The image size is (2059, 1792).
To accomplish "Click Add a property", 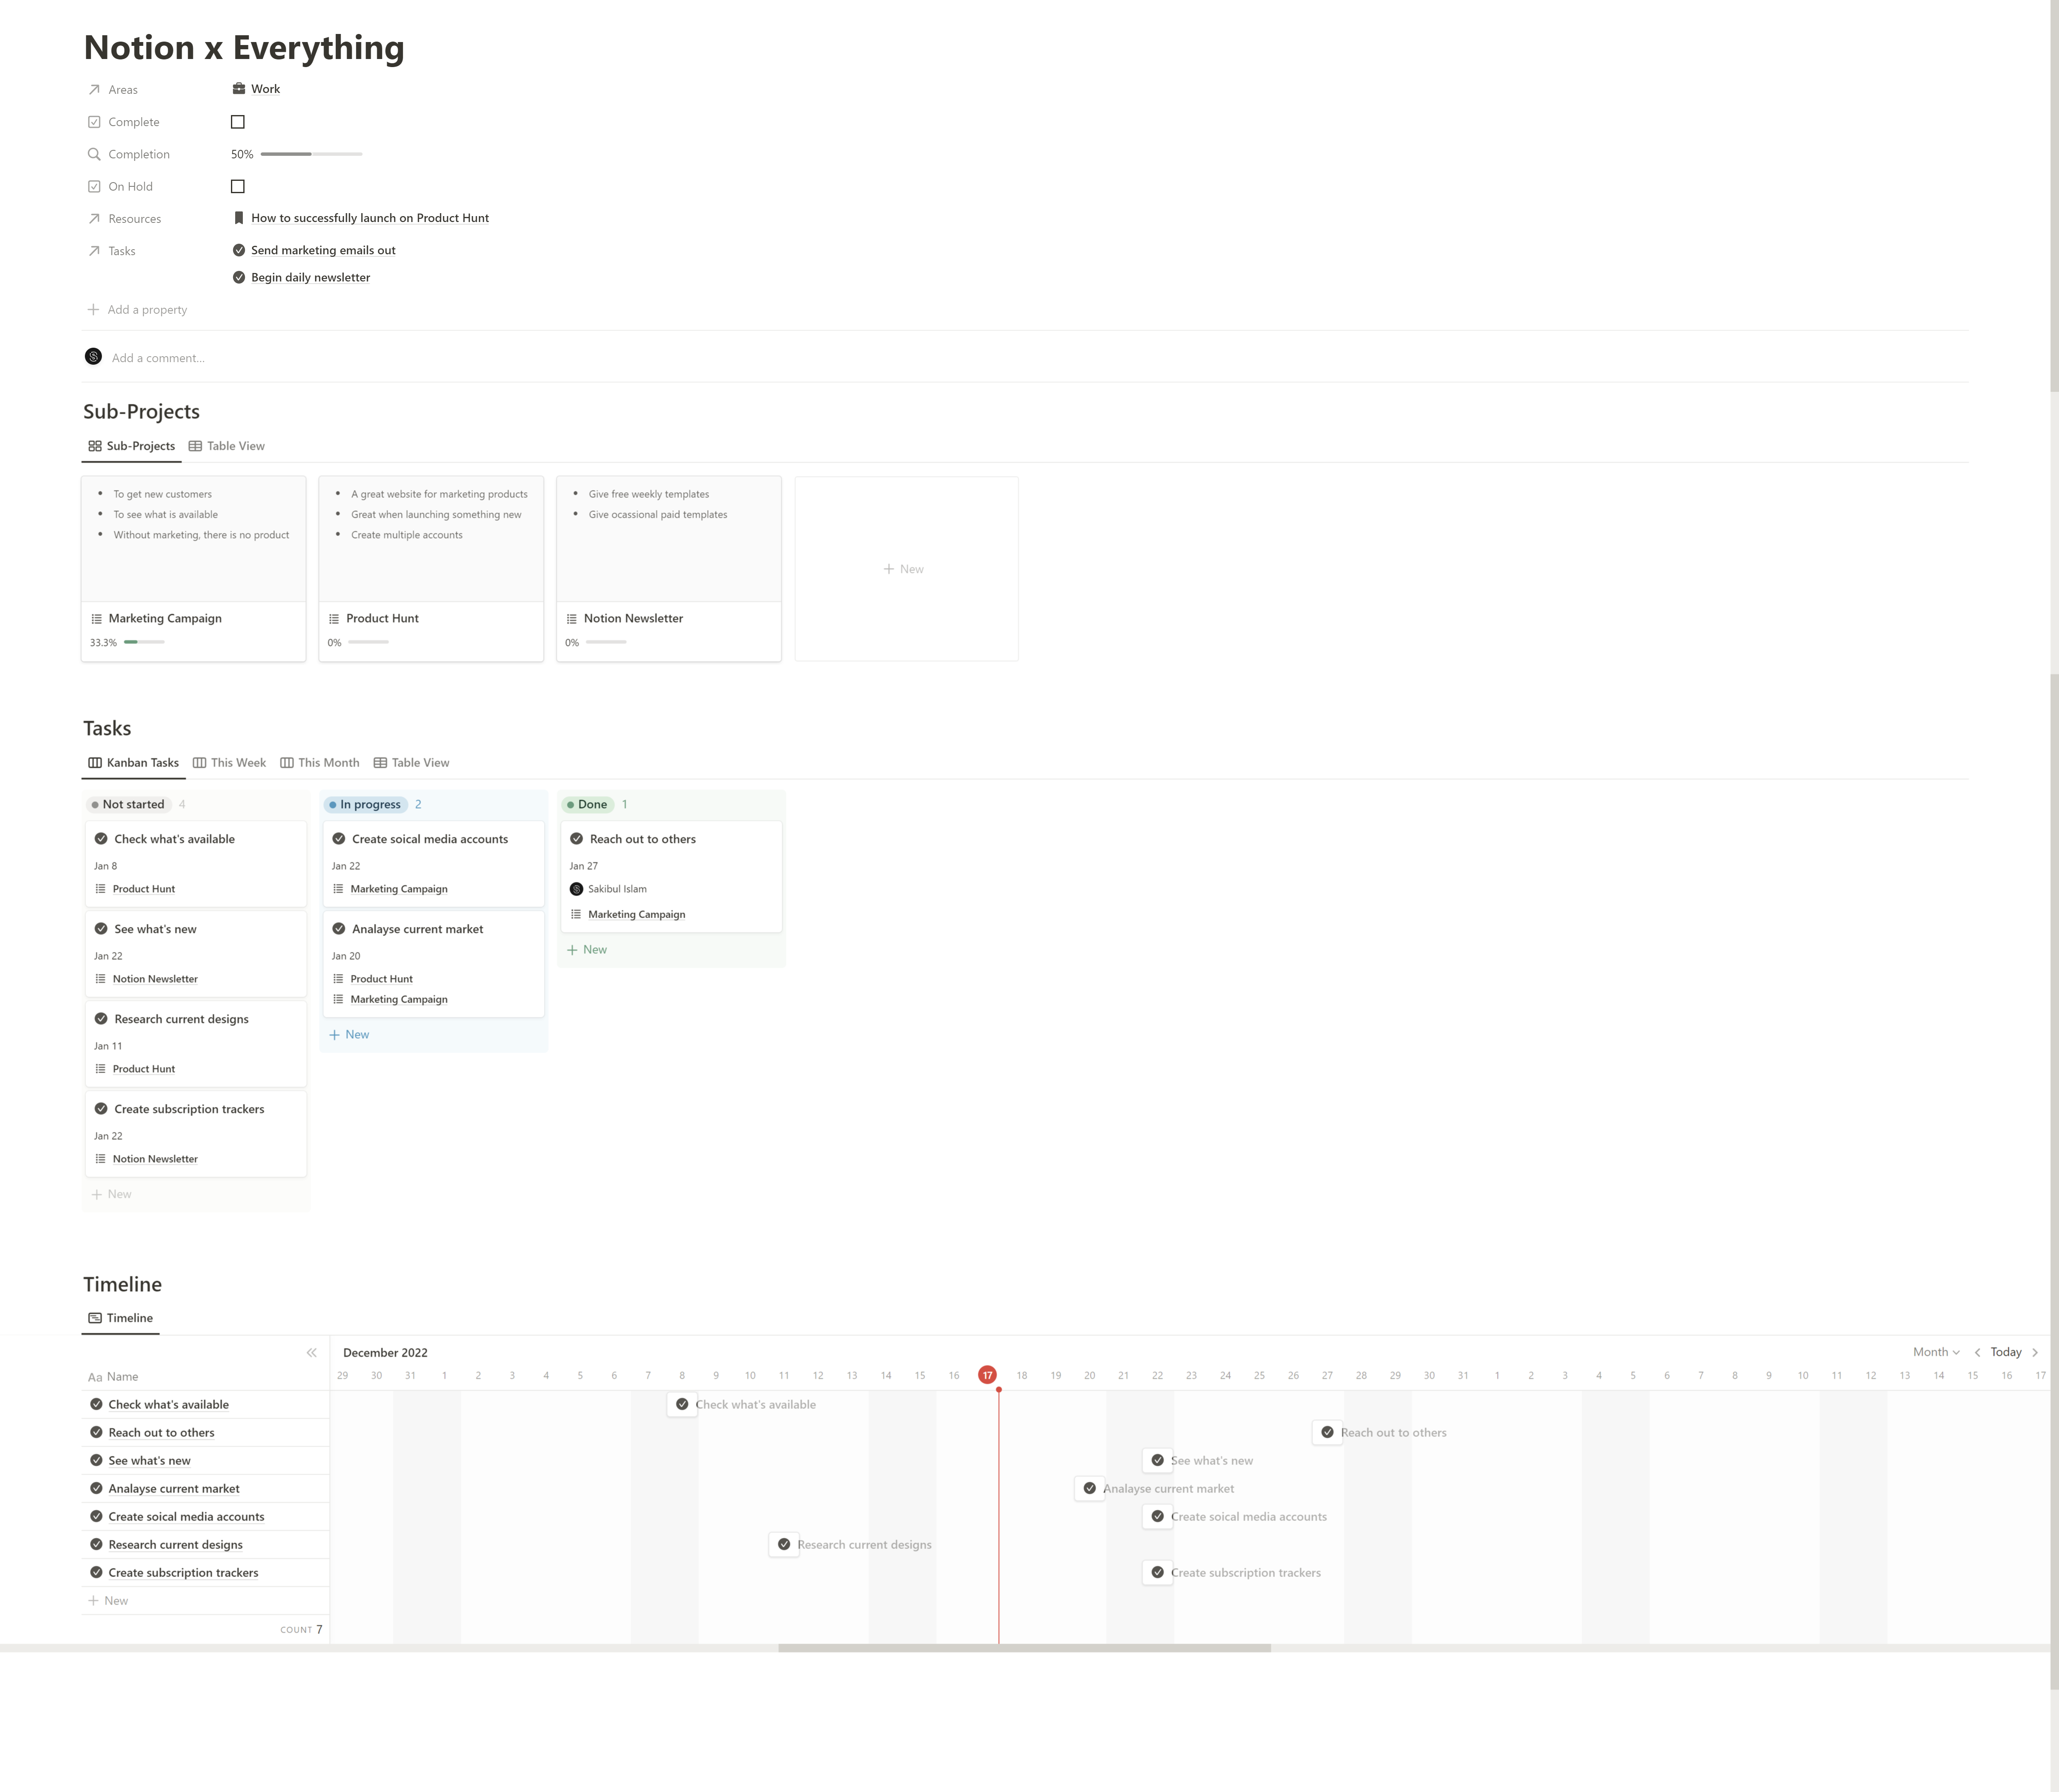I will point(138,310).
